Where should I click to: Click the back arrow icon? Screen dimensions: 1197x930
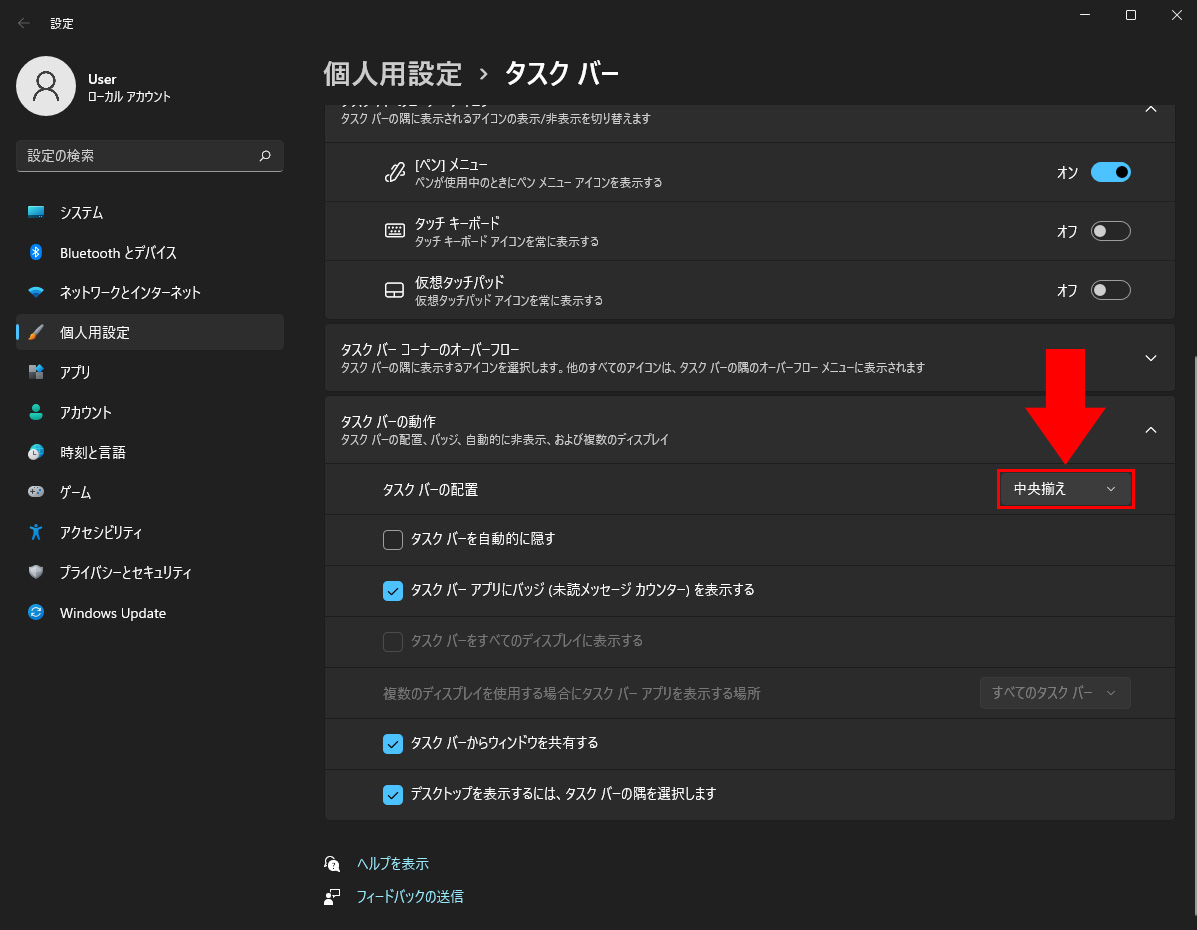click(24, 23)
